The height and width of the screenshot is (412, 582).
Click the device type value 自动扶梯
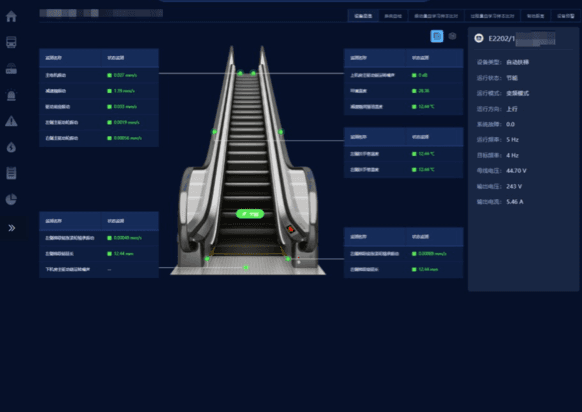(x=517, y=62)
